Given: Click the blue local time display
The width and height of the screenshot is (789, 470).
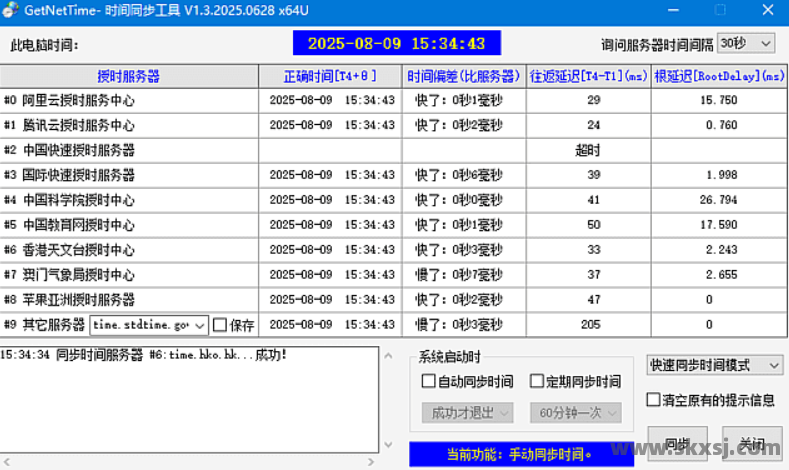Looking at the screenshot, I should point(396,43).
